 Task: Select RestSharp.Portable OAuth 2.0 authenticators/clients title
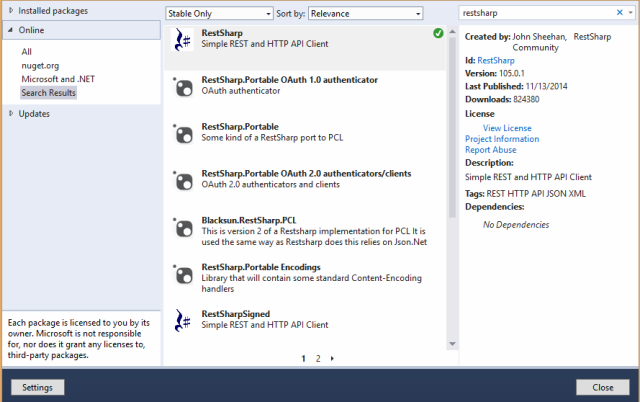pyautogui.click(x=306, y=174)
